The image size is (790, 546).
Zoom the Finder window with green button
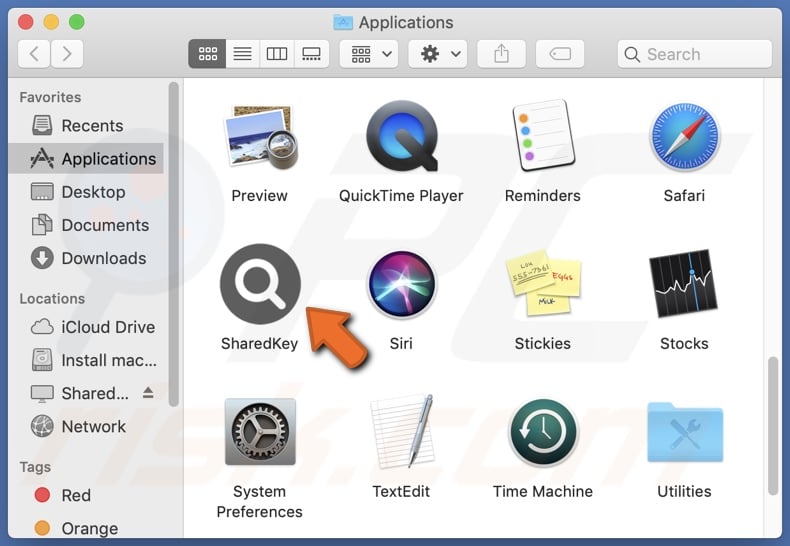click(x=77, y=22)
